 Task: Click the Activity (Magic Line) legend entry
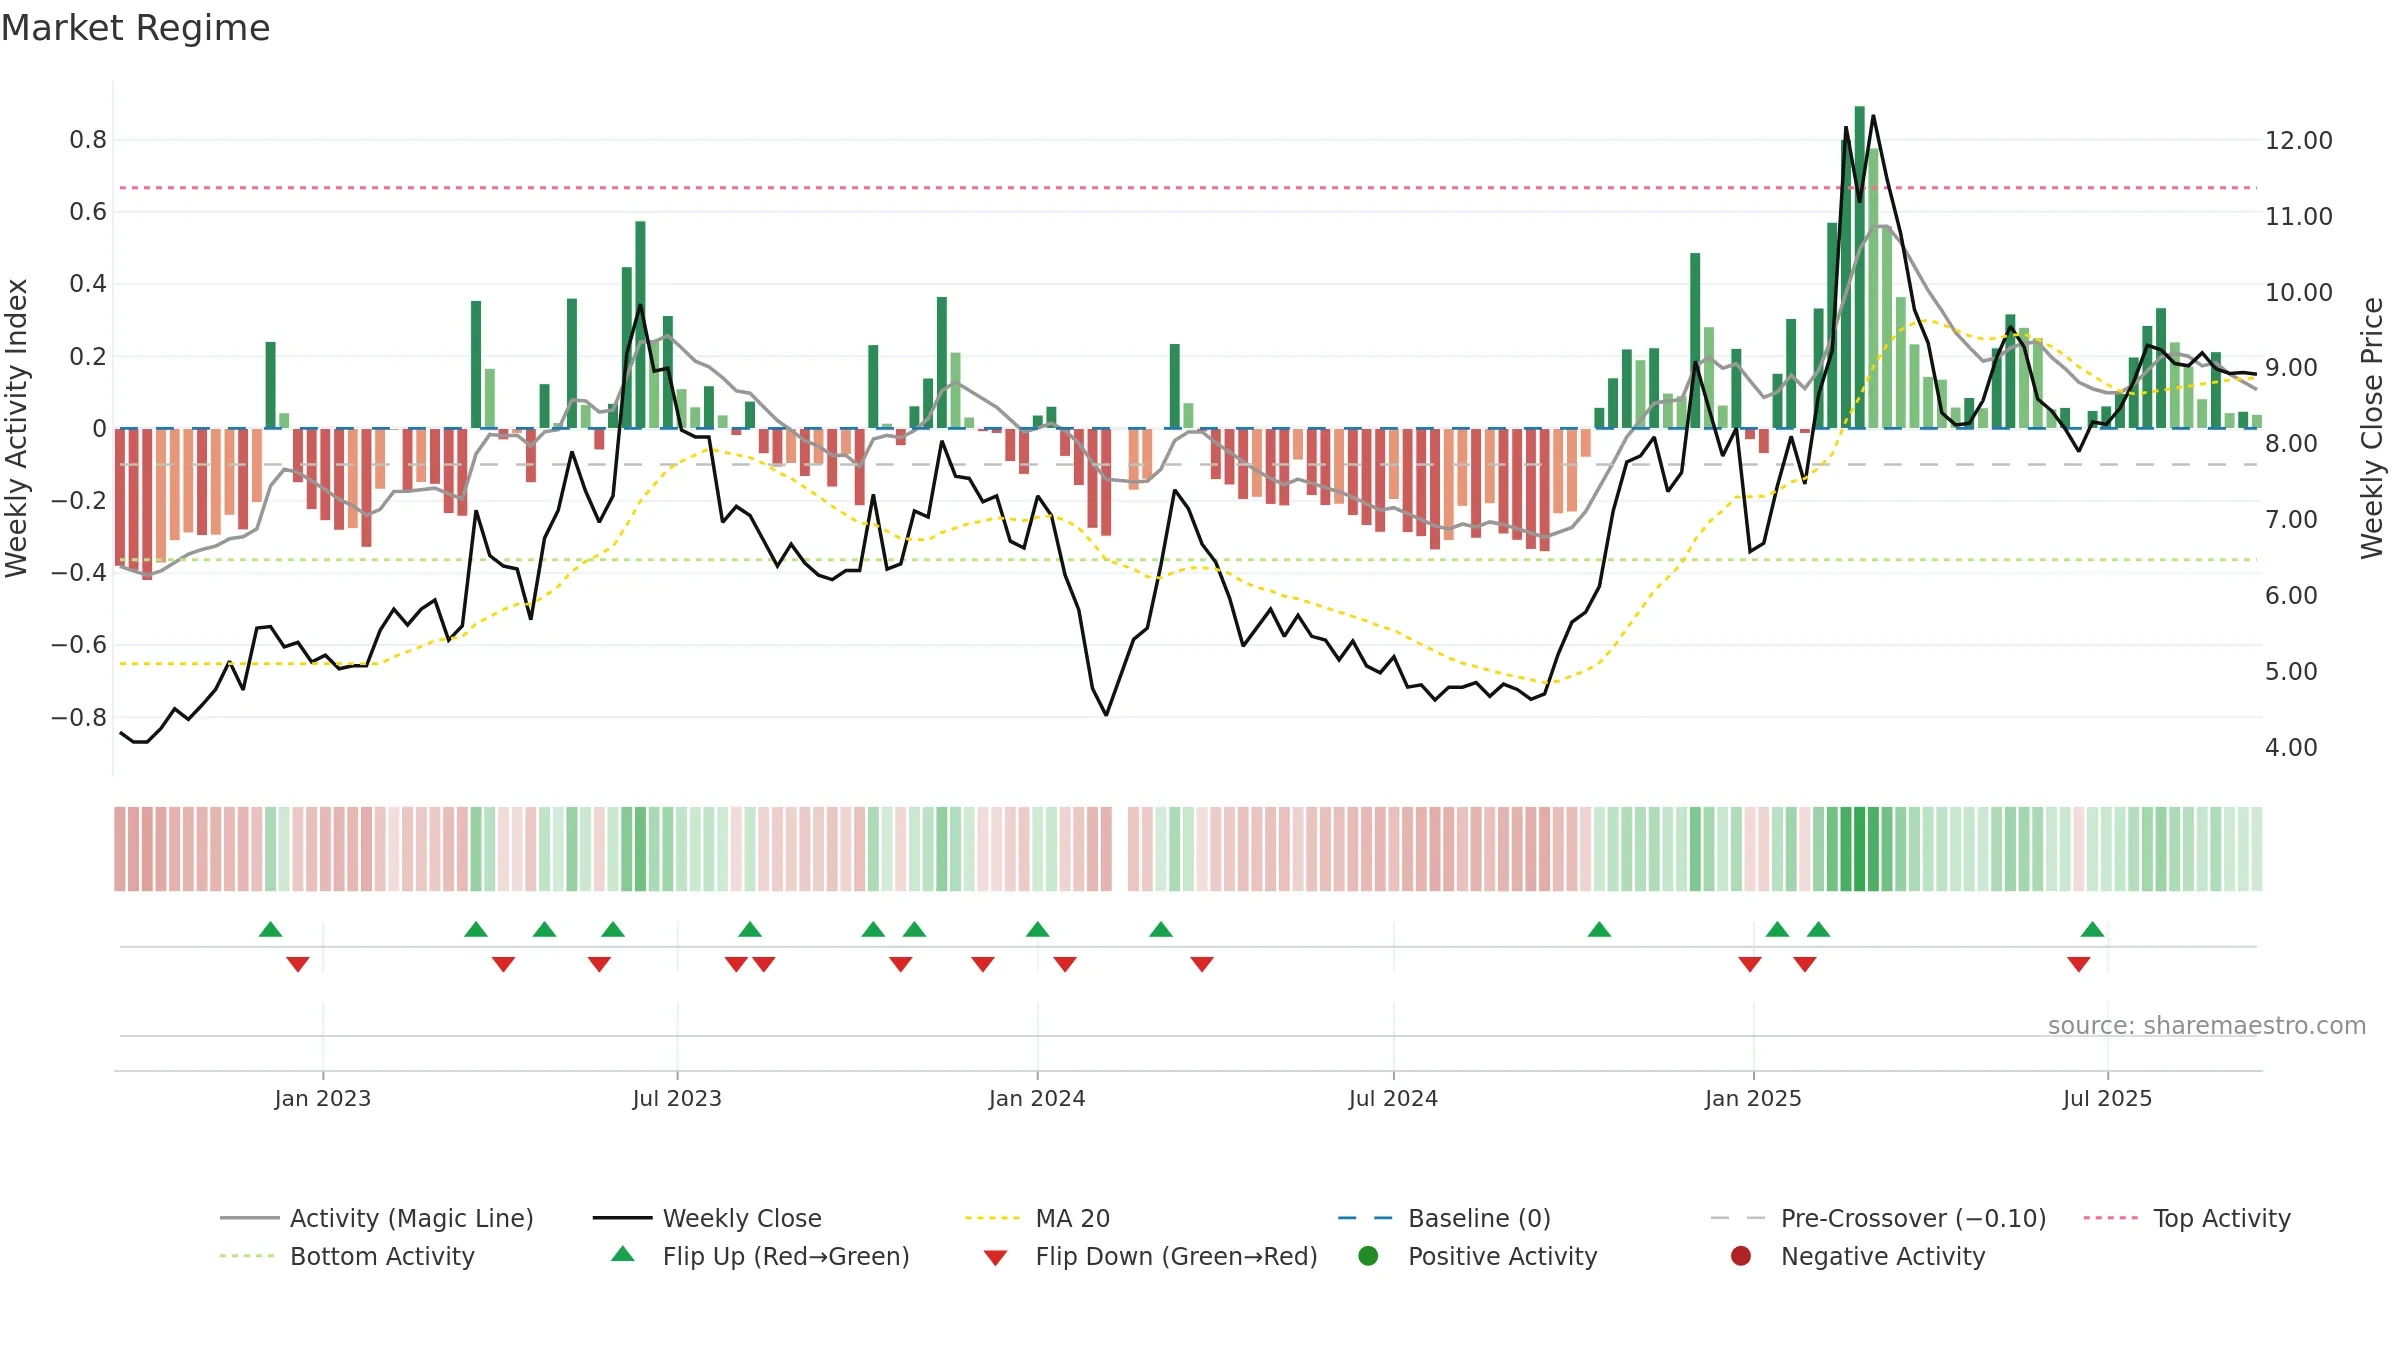point(377,1218)
